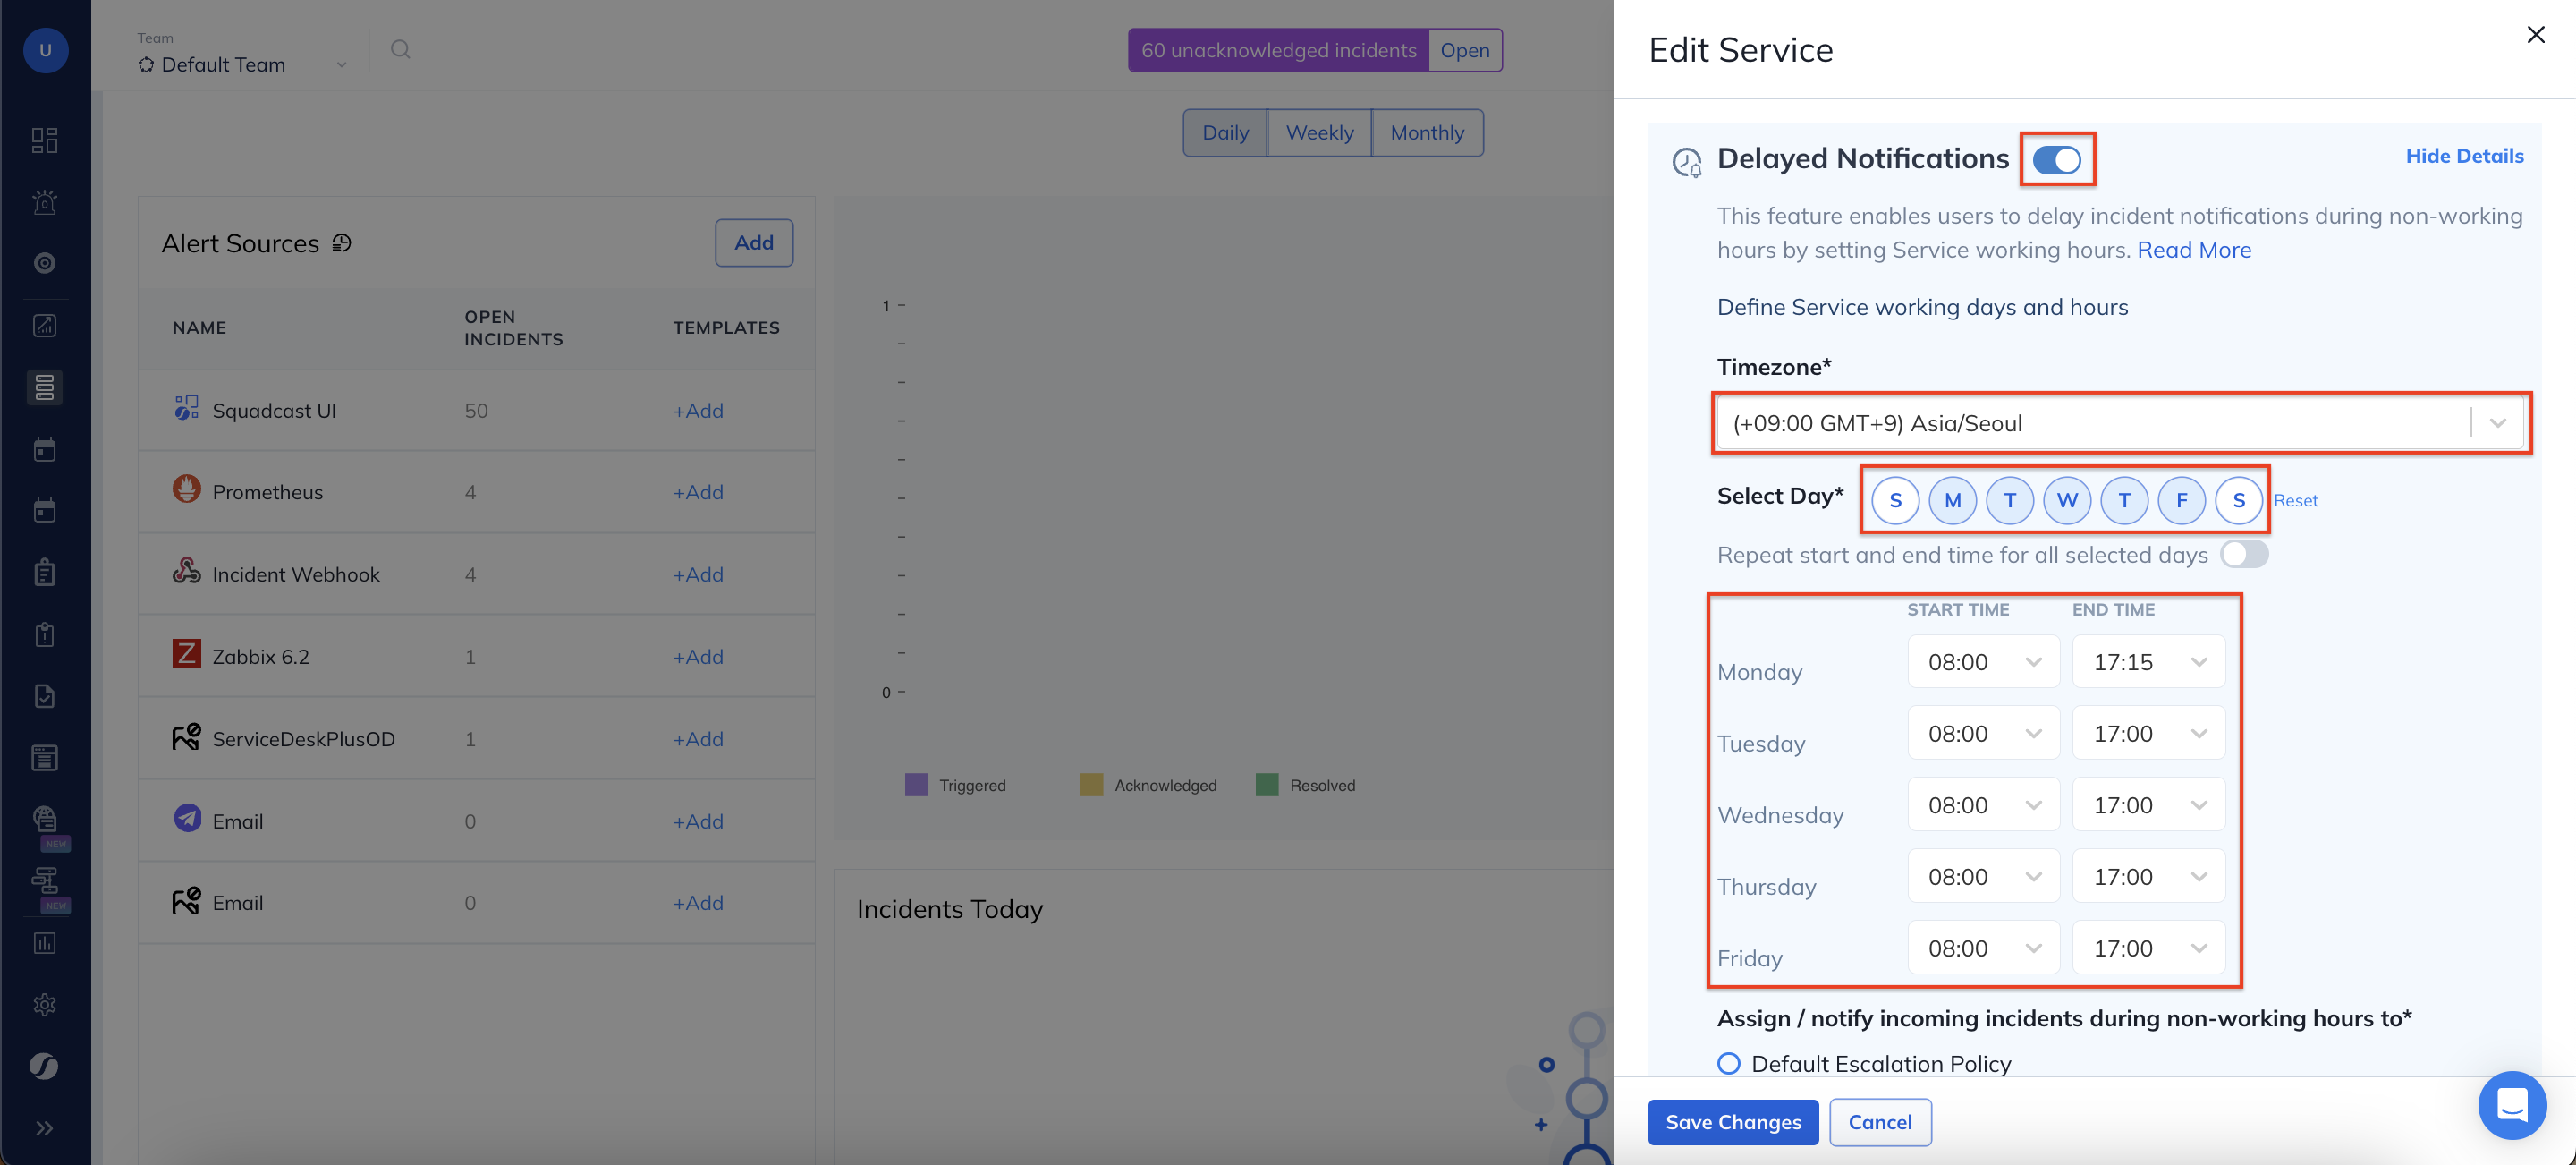The width and height of the screenshot is (2576, 1165).
Task: Click the Triggered legend color swatch
Action: click(x=916, y=785)
